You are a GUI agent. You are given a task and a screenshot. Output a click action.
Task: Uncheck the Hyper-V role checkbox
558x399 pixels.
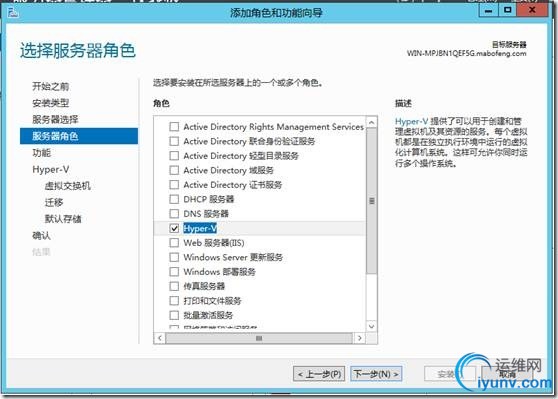(x=174, y=228)
